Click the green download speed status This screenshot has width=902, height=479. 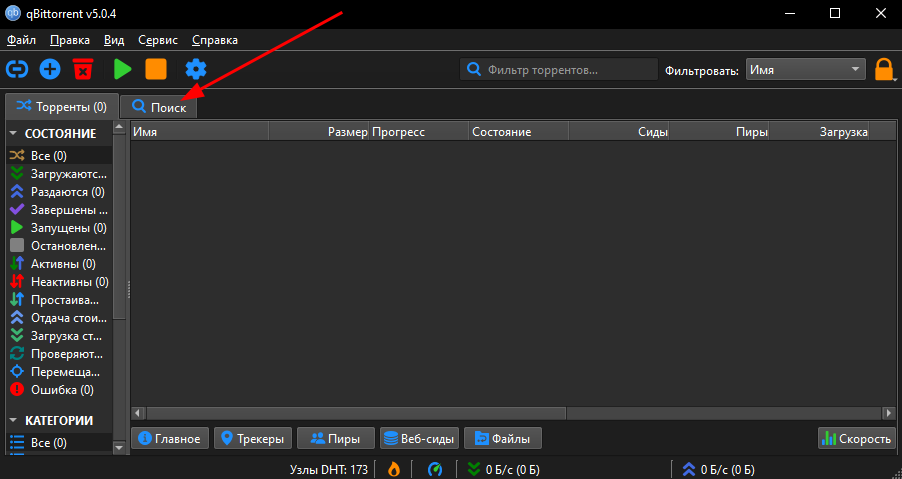click(503, 470)
